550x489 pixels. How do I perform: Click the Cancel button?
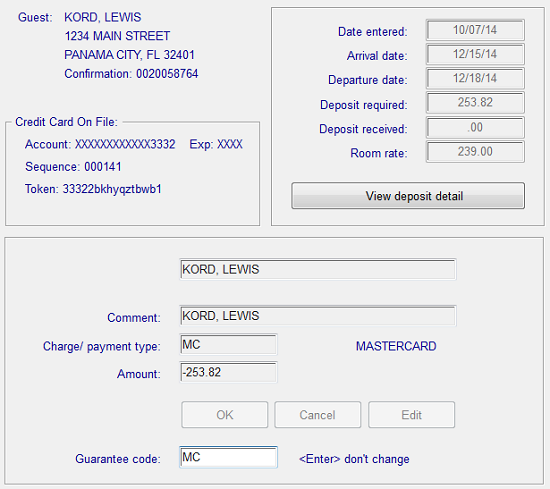pyautogui.click(x=317, y=415)
